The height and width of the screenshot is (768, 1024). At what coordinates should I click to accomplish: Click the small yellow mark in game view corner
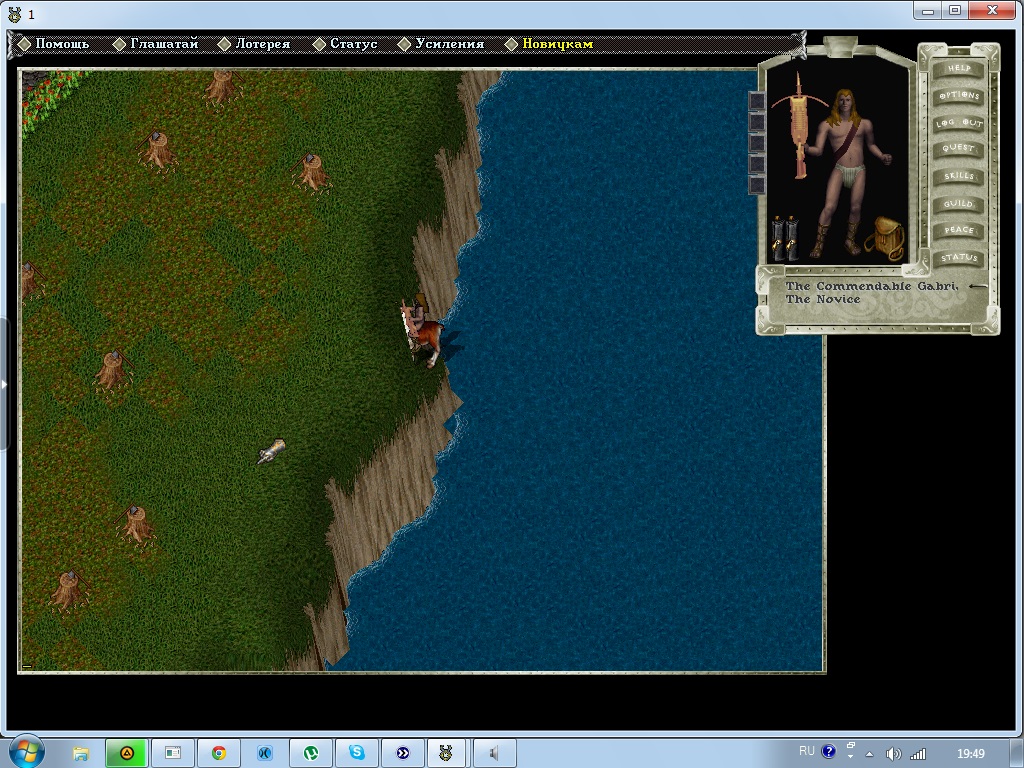coord(27,666)
